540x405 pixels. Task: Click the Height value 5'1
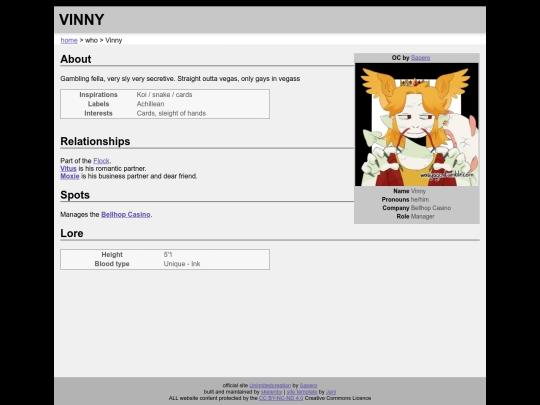[168, 255]
